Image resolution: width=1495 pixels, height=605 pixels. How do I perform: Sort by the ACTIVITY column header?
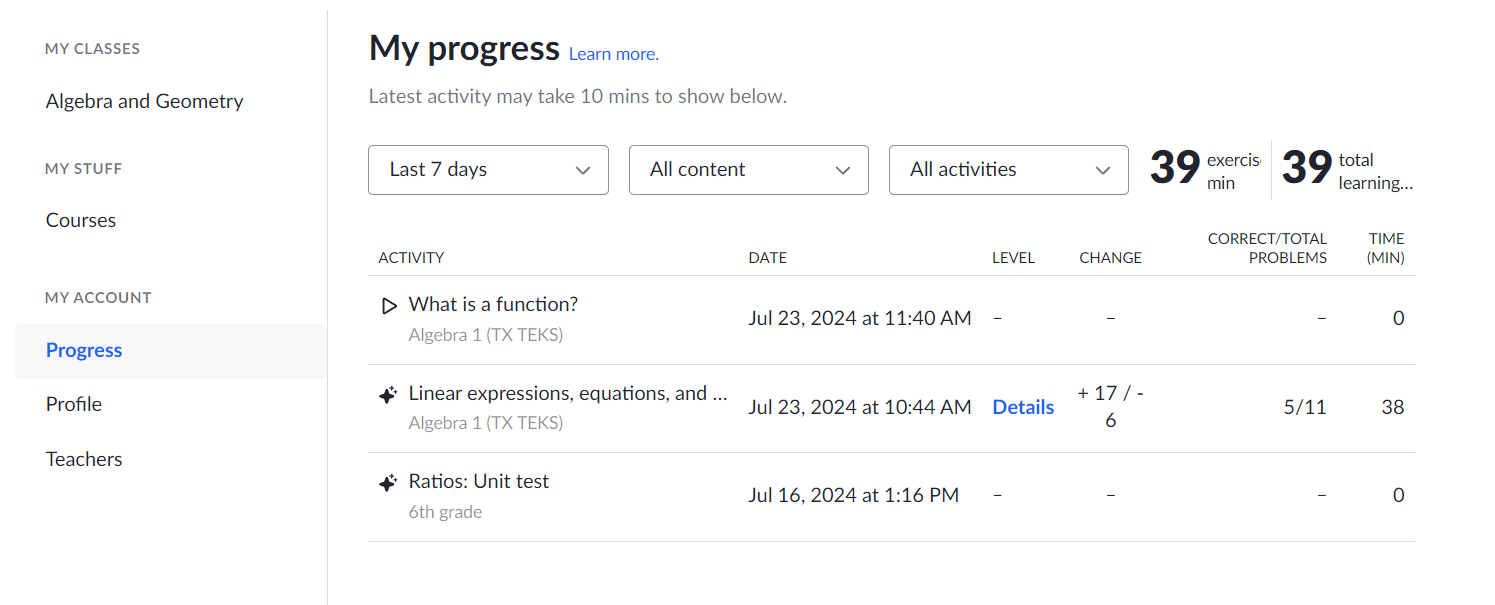pyautogui.click(x=411, y=257)
